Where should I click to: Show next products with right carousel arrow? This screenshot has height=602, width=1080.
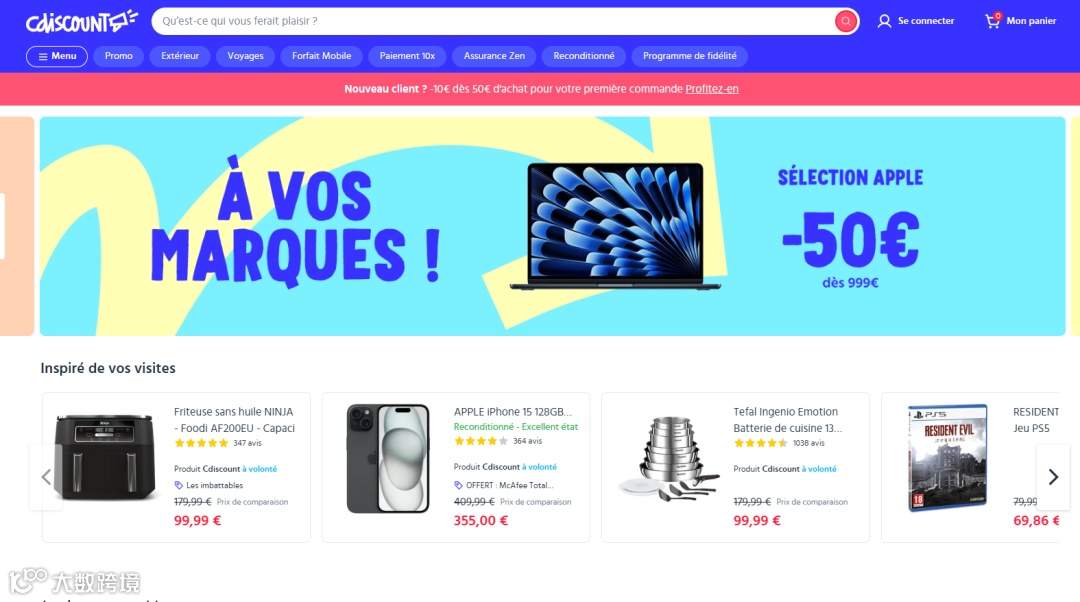click(x=1053, y=477)
